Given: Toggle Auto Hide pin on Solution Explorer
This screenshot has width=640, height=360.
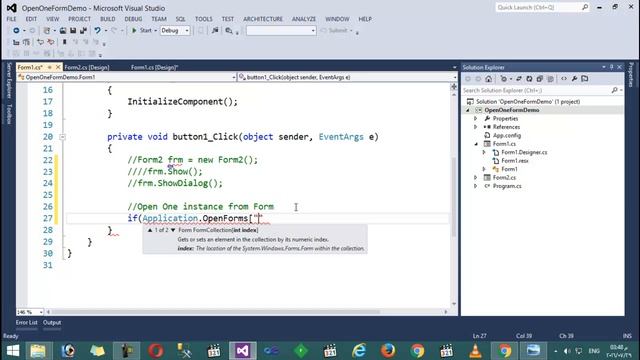Looking at the screenshot, I should point(611,67).
